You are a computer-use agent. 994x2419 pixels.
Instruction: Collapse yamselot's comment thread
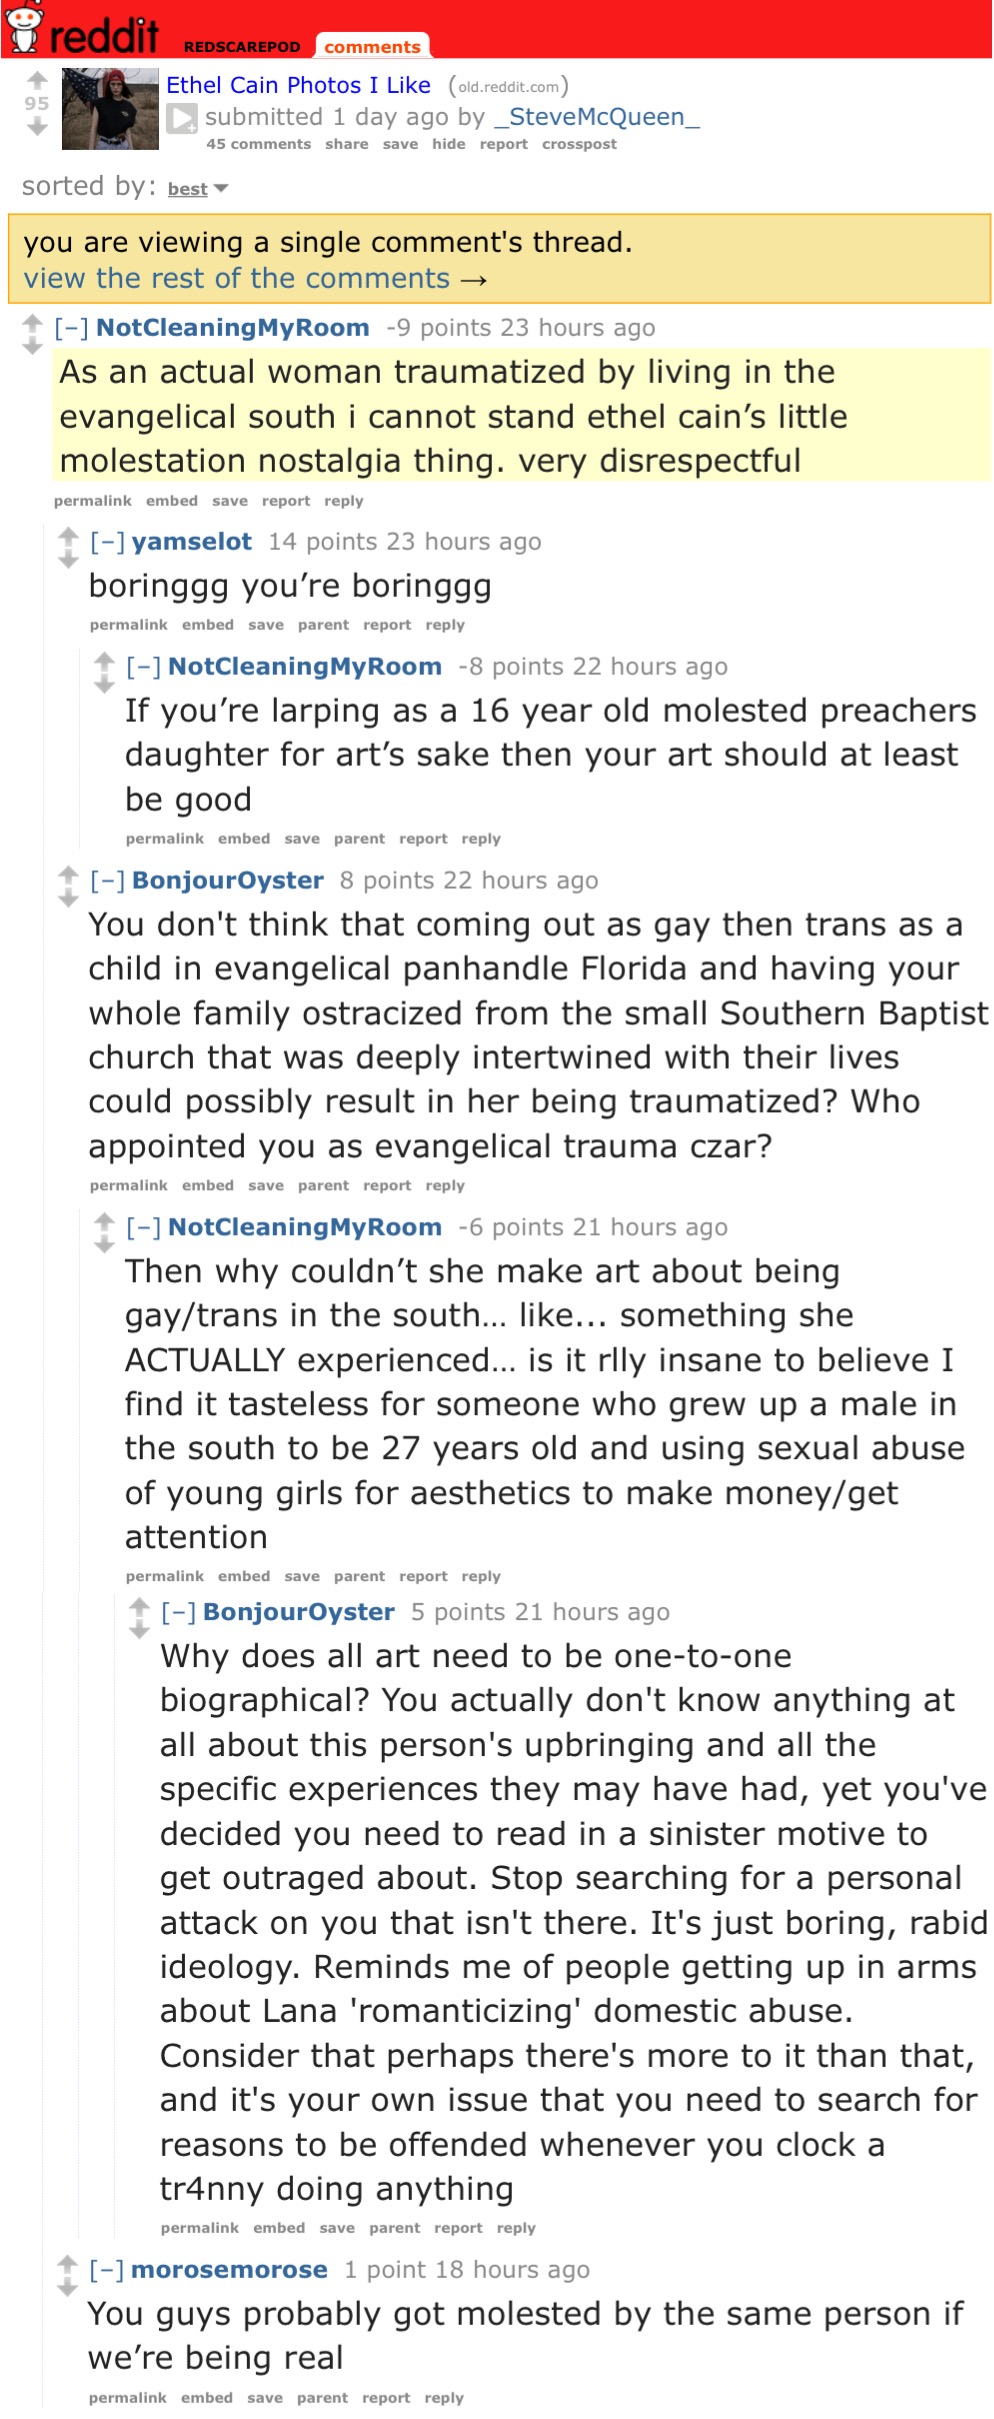pos(108,542)
